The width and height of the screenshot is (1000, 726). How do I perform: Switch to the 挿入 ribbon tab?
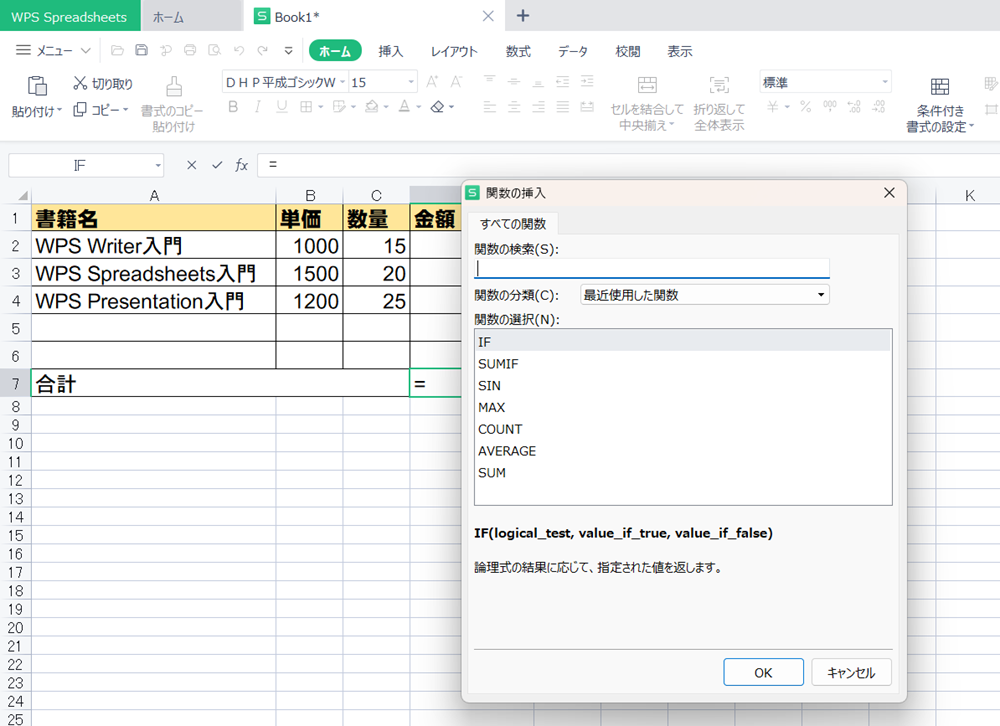(390, 51)
